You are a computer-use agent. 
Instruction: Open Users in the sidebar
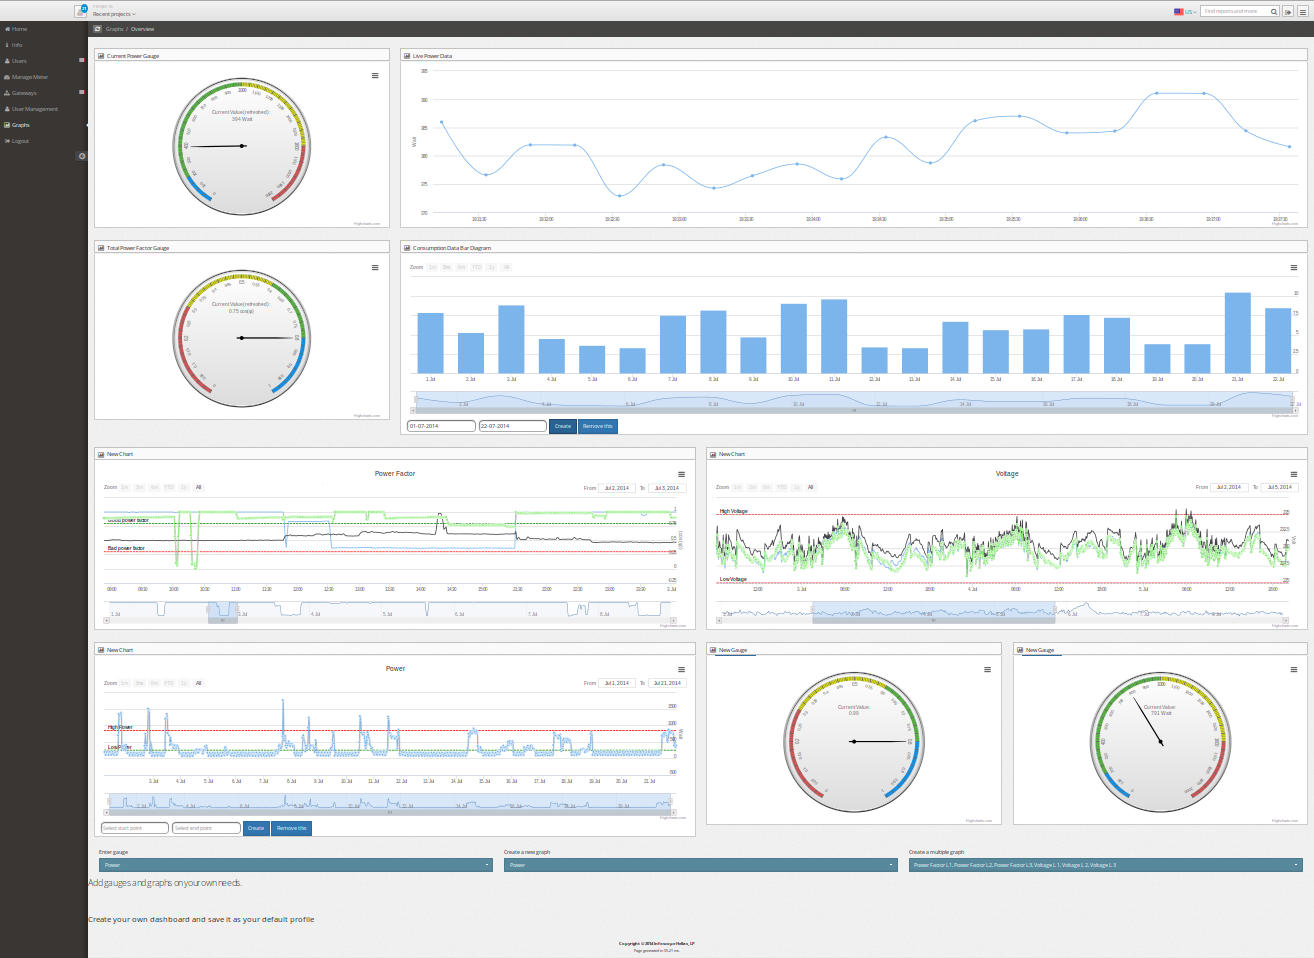[x=16, y=61]
